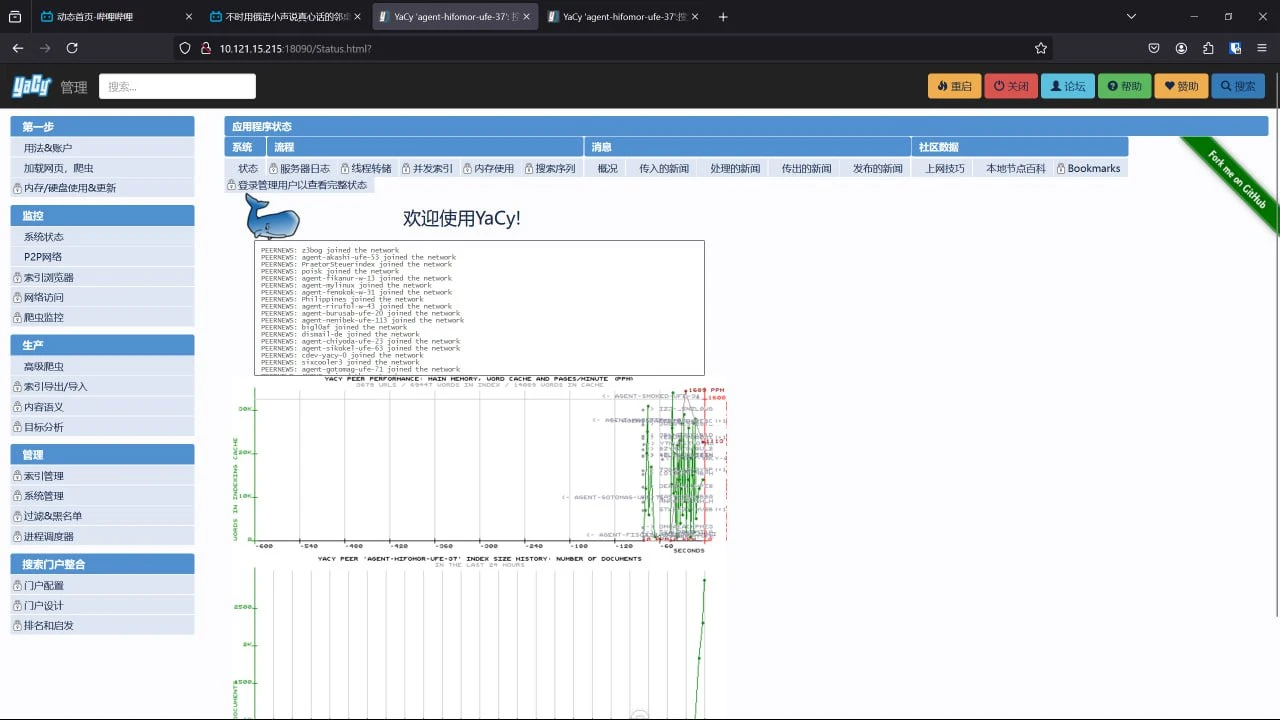Open the 搜索序列 menu item
Screen dimensions: 1280x720
(x=550, y=169)
